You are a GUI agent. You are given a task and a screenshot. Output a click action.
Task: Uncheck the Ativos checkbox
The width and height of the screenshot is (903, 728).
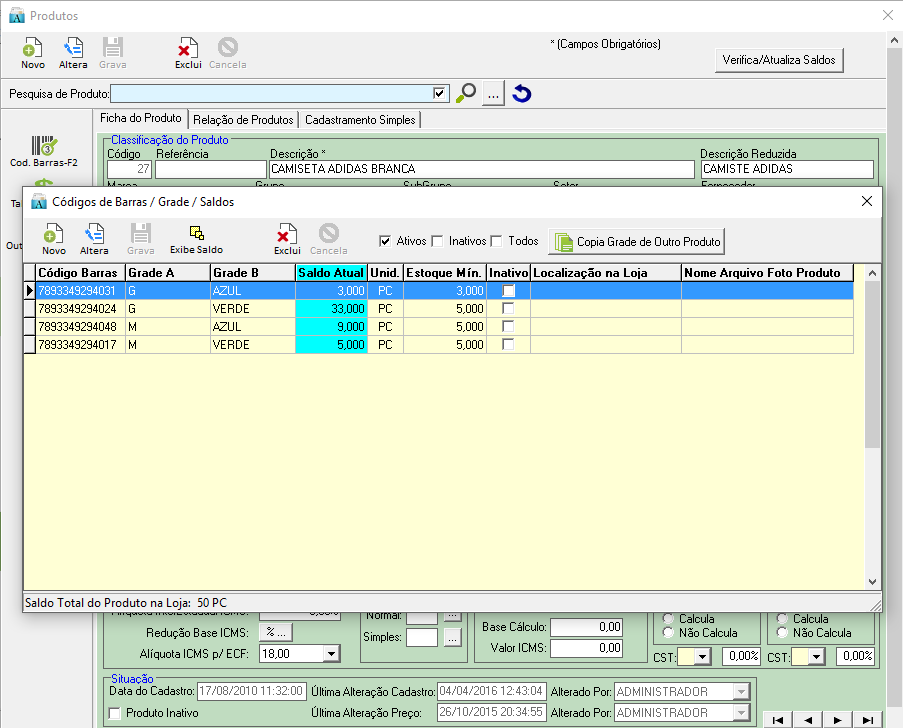tap(385, 241)
